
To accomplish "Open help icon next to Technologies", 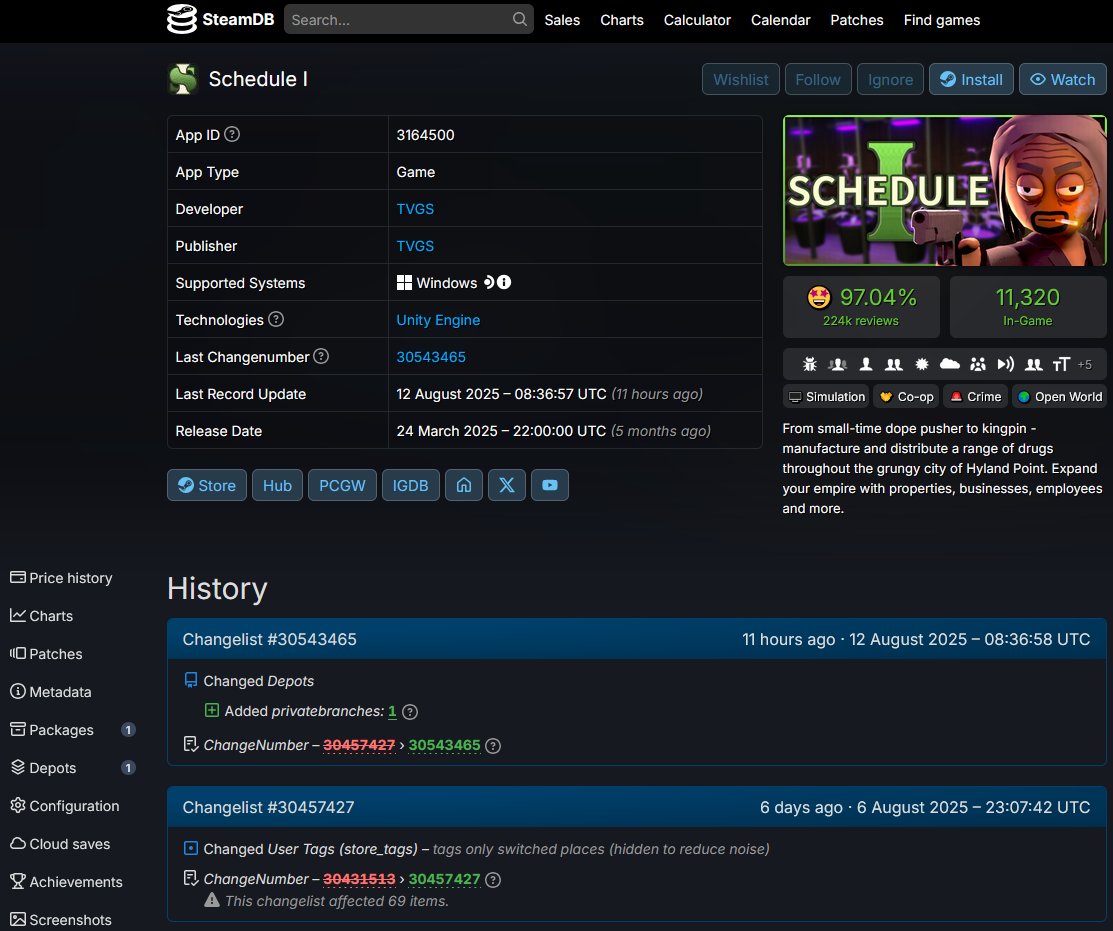I will click(276, 319).
